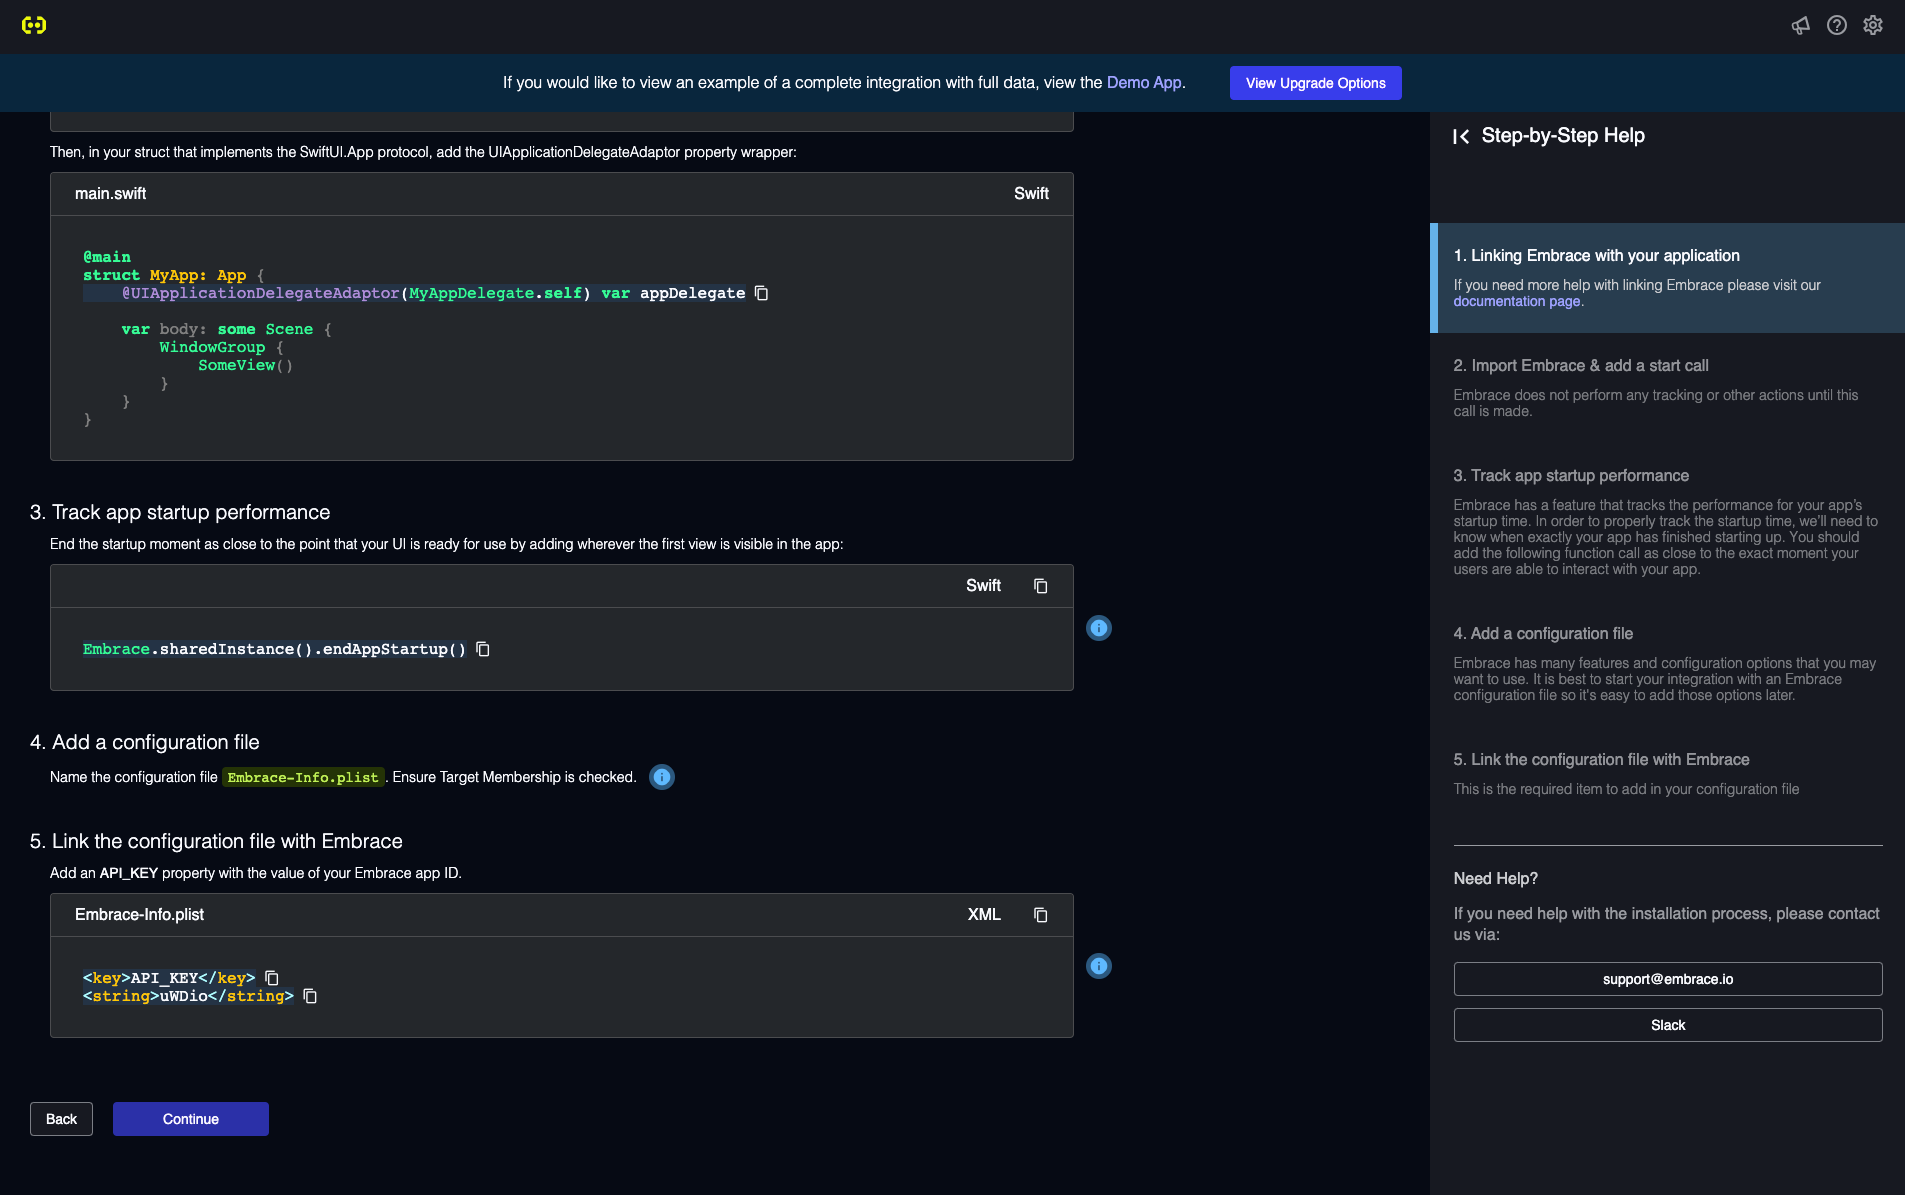1905x1195 pixels.
Task: Open the help question mark icon
Action: [x=1836, y=25]
